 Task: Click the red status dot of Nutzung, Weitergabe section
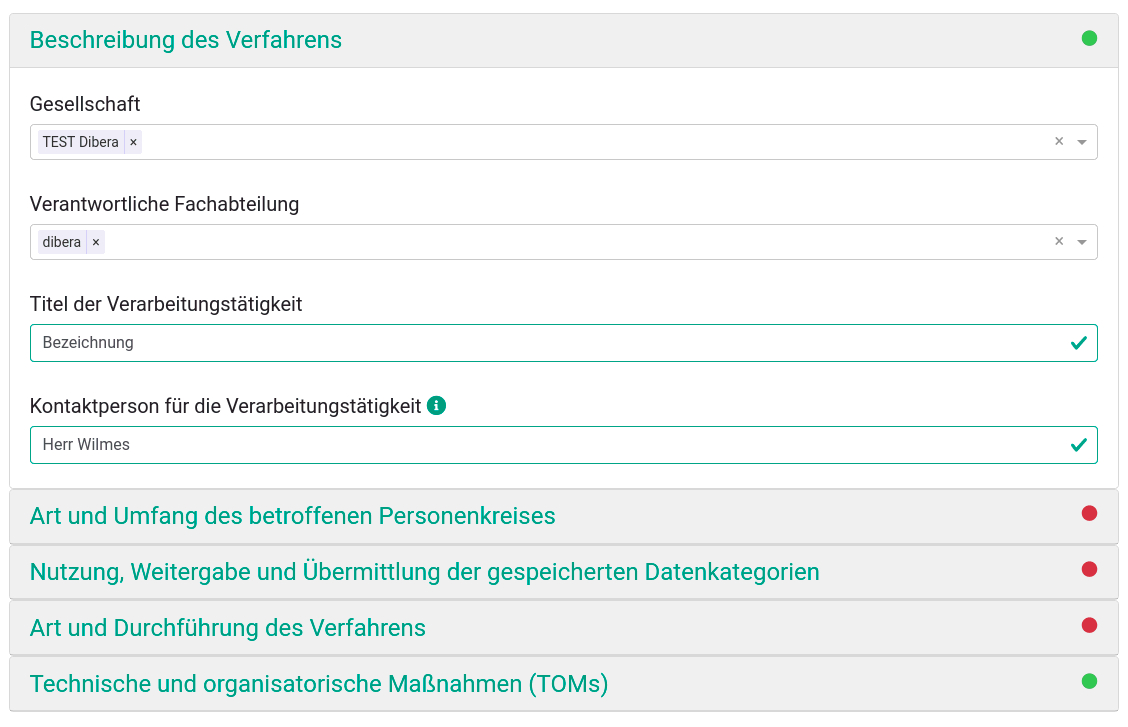pyautogui.click(x=1089, y=569)
